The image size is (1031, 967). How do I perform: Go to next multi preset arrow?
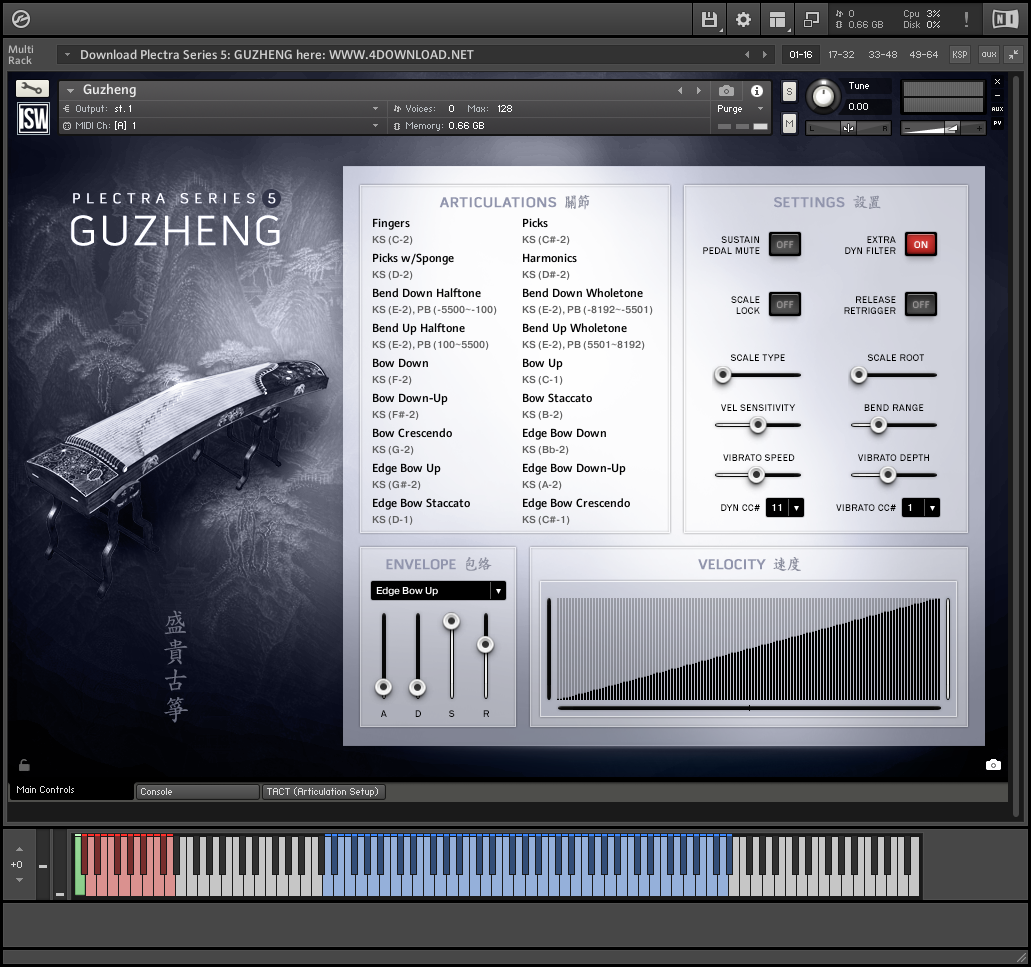point(764,55)
